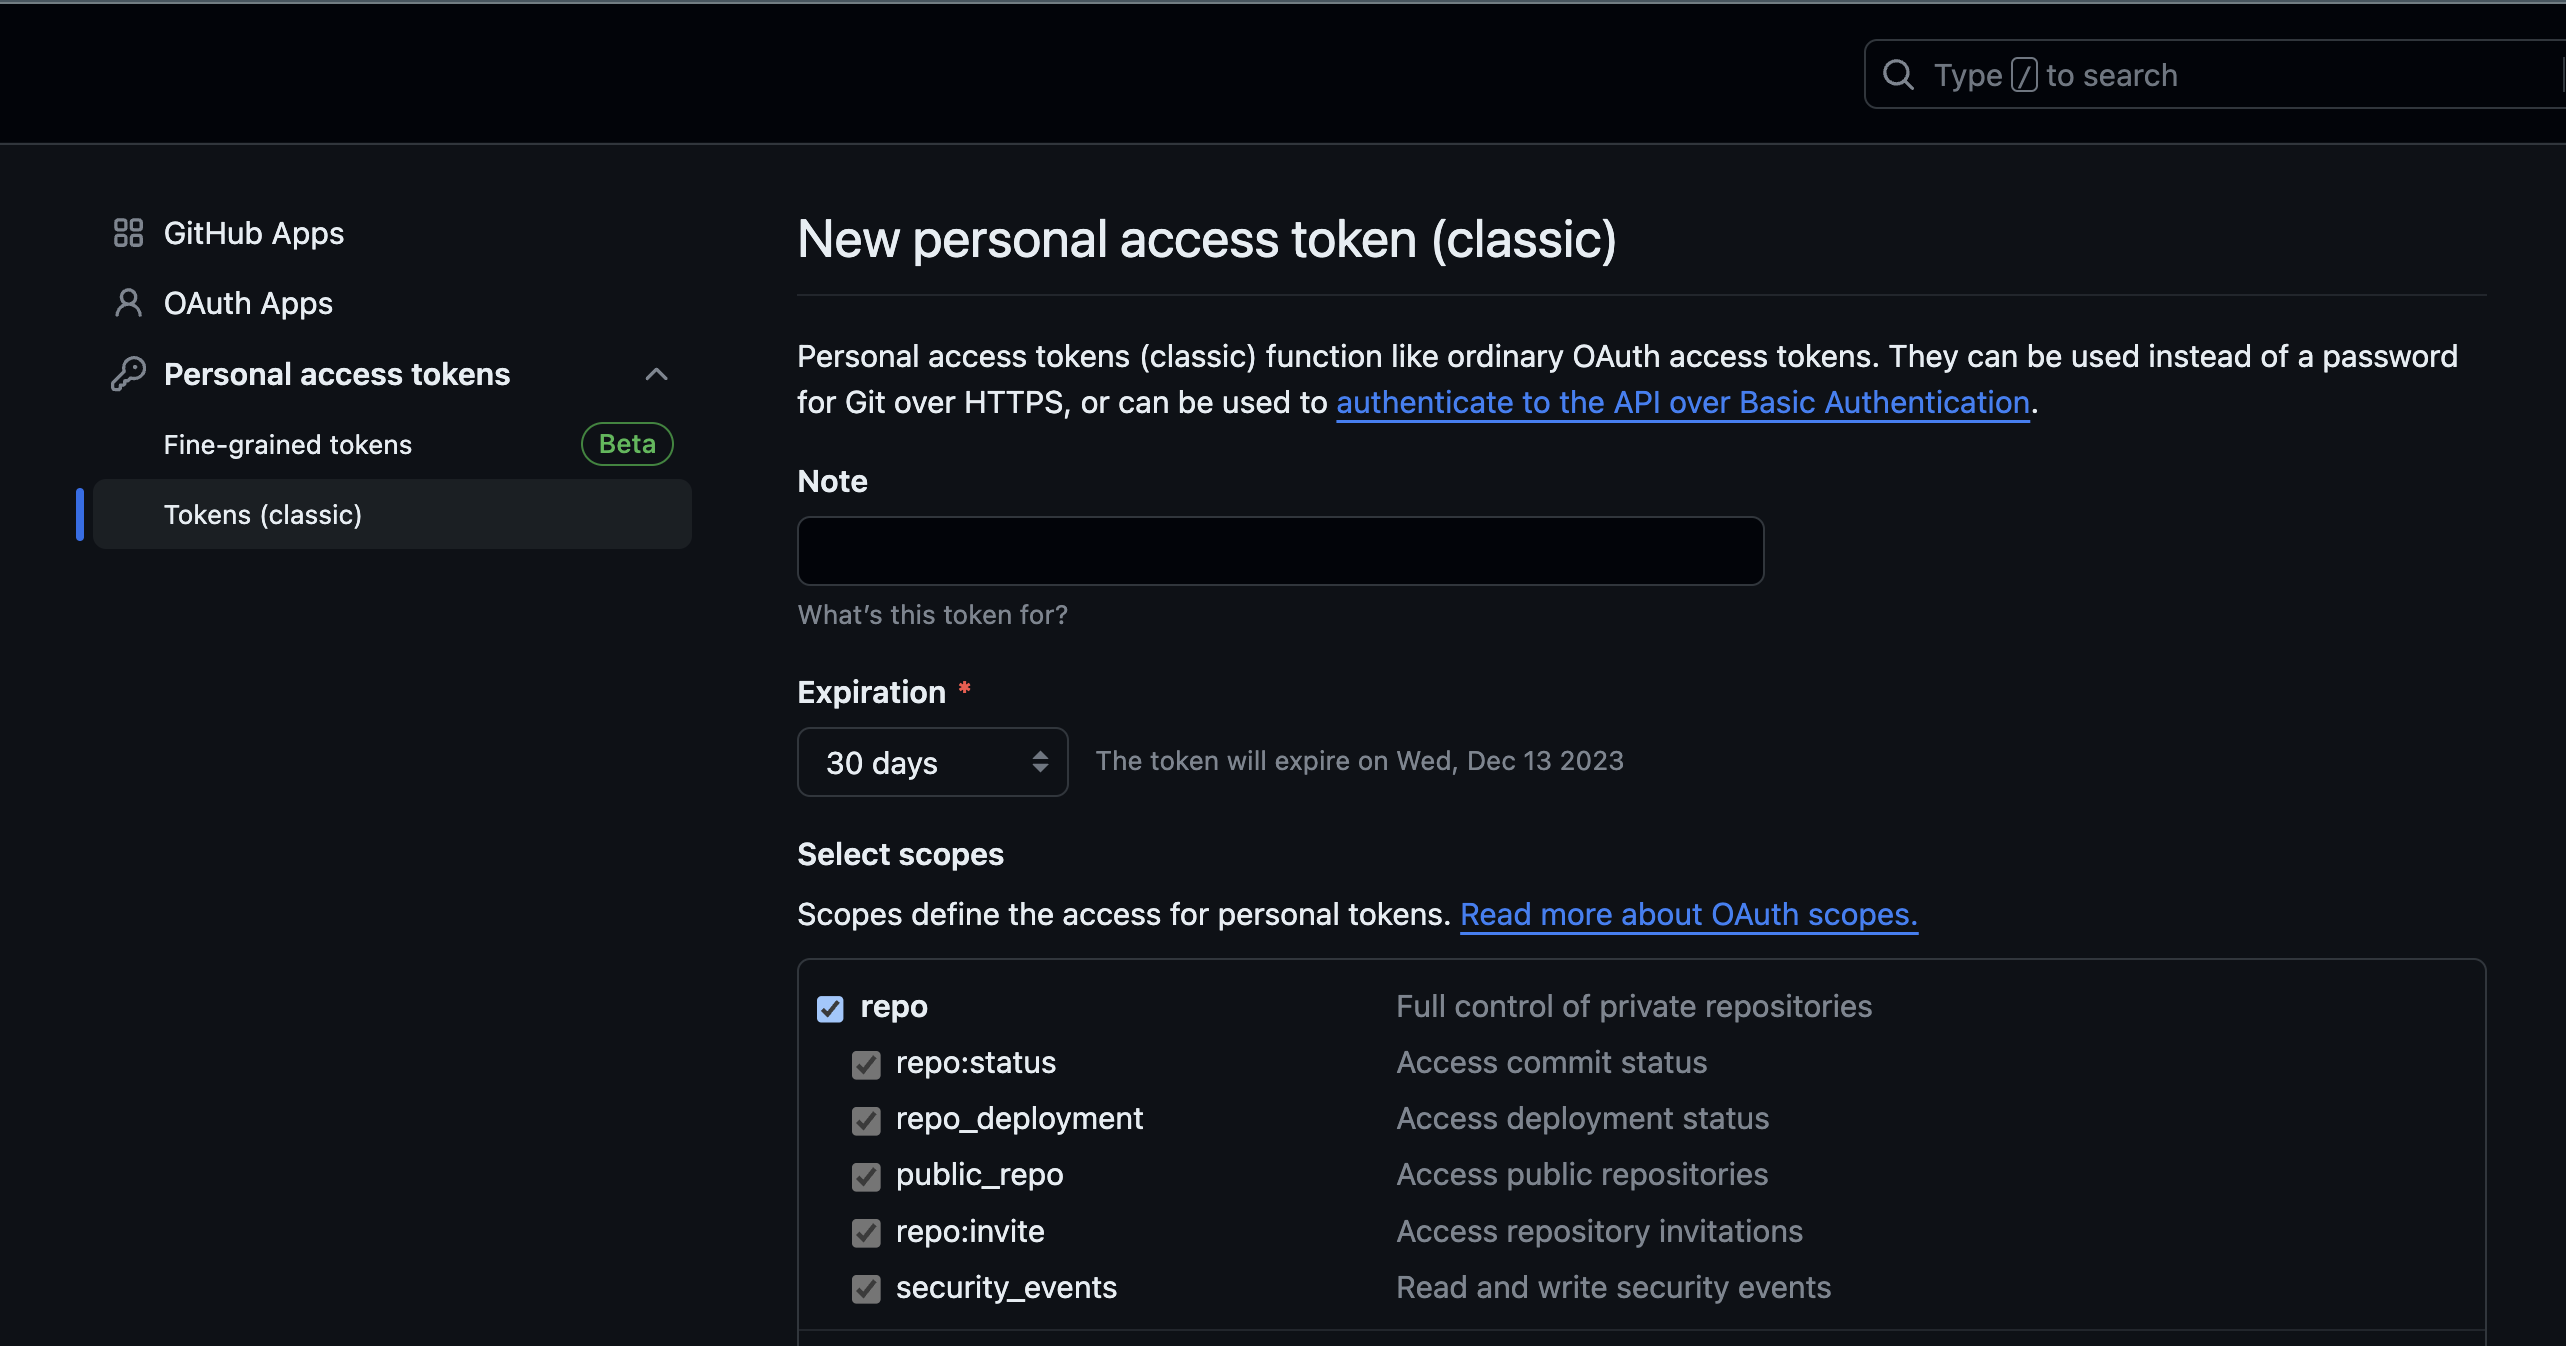The width and height of the screenshot is (2566, 1346).
Task: Click the search magnifier icon
Action: pyautogui.click(x=1898, y=75)
